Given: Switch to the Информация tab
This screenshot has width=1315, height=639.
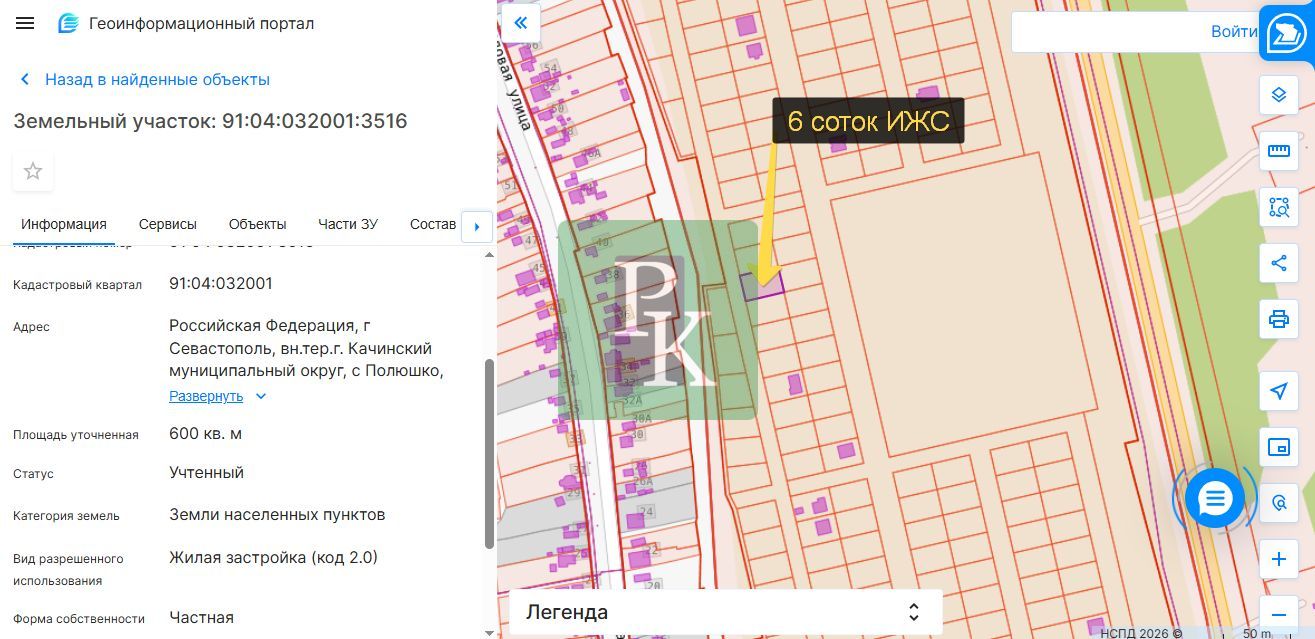Looking at the screenshot, I should click(64, 224).
